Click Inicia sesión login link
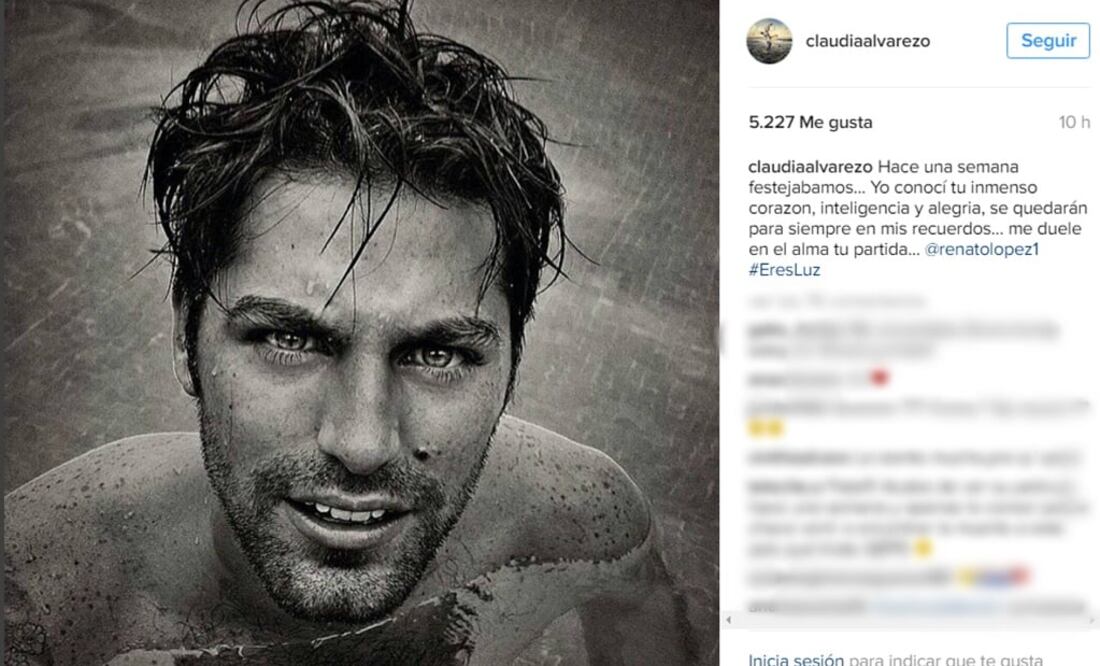The image size is (1100, 666). click(796, 659)
